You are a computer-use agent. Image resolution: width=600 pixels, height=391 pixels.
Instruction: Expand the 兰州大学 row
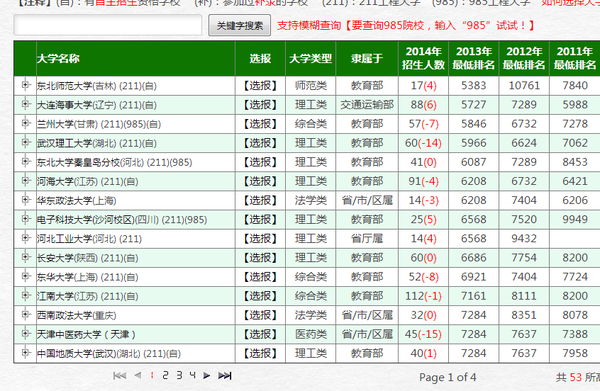click(x=26, y=123)
